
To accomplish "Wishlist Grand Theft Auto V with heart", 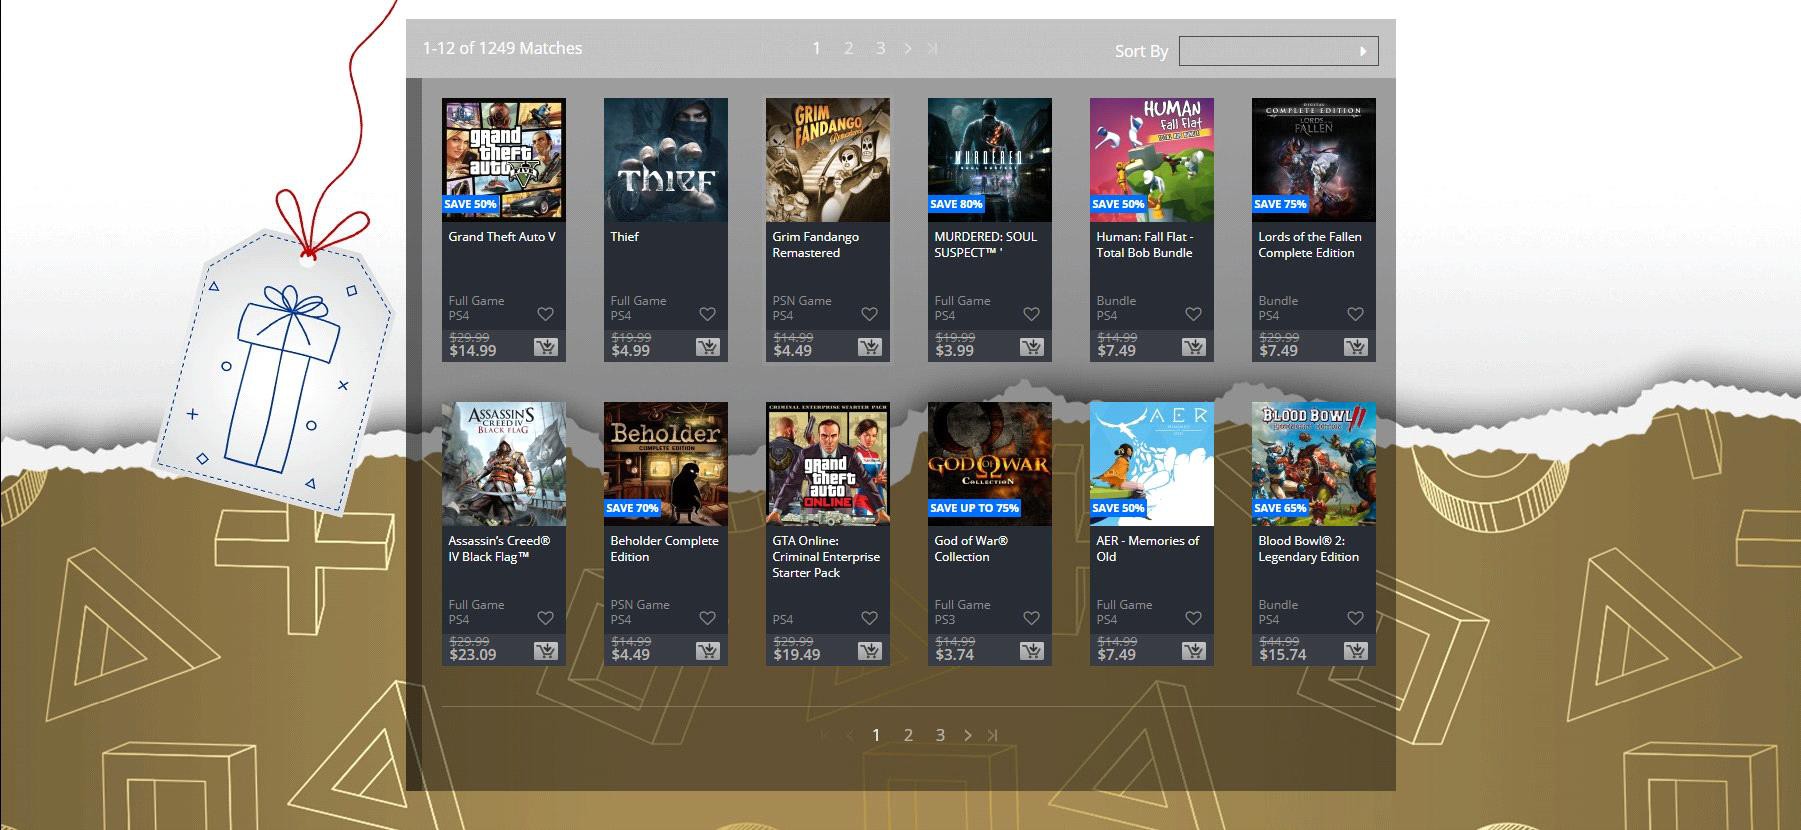I will click(546, 314).
